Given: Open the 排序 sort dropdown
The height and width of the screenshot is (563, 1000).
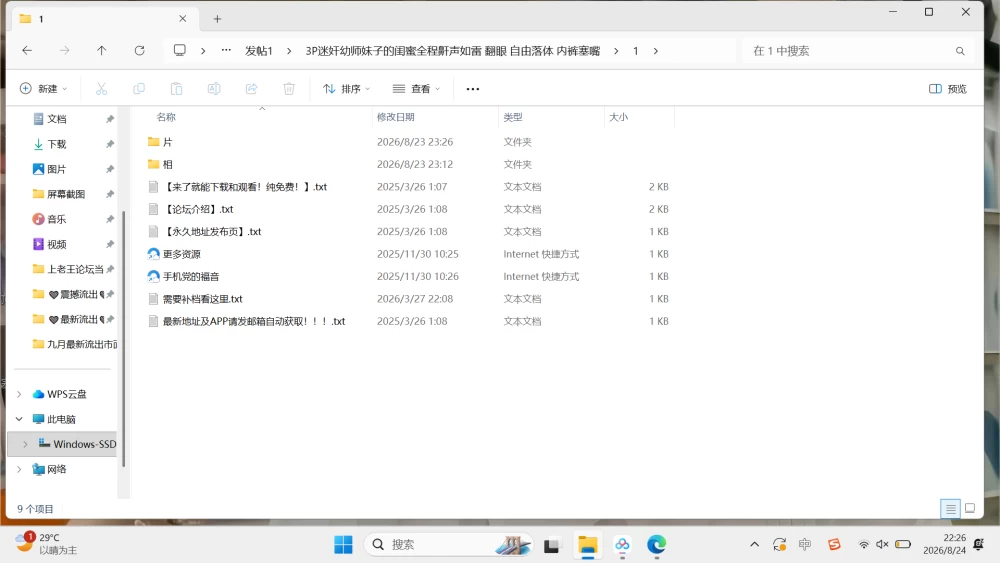Looking at the screenshot, I should (346, 89).
